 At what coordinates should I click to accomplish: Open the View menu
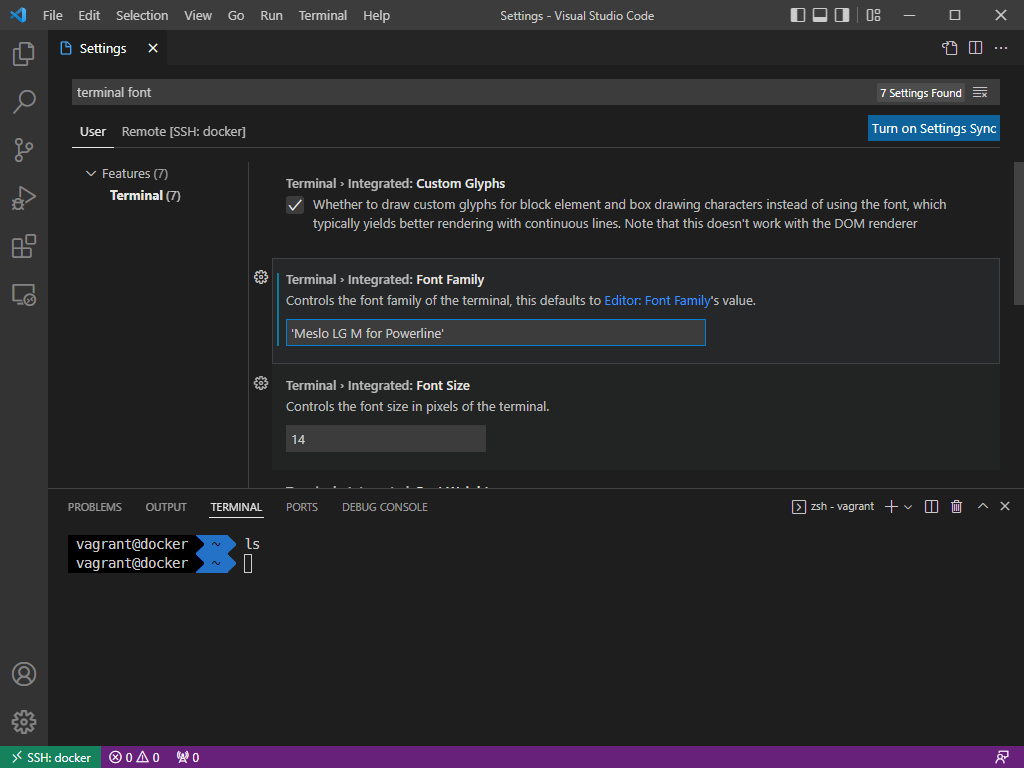pyautogui.click(x=198, y=16)
